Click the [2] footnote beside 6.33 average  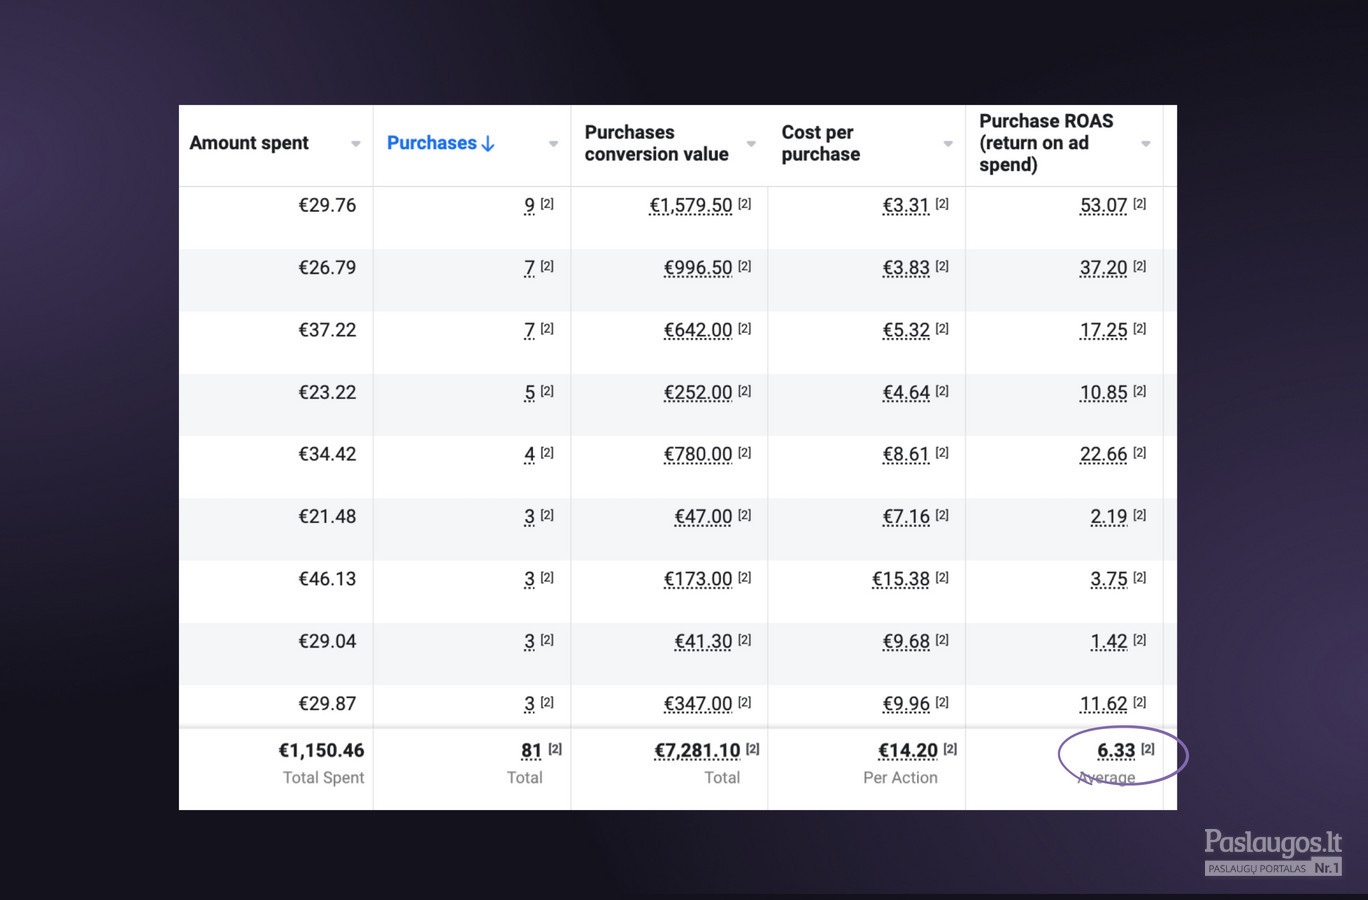(1148, 748)
